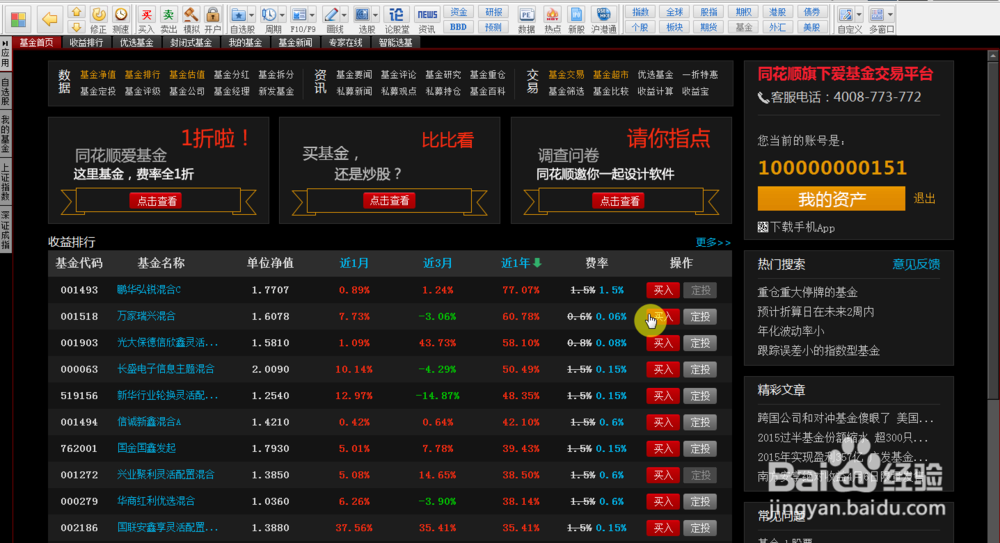Image resolution: width=1000 pixels, height=543 pixels.
Task: Expand the 自选股 dropdown arrow
Action: pos(252,15)
